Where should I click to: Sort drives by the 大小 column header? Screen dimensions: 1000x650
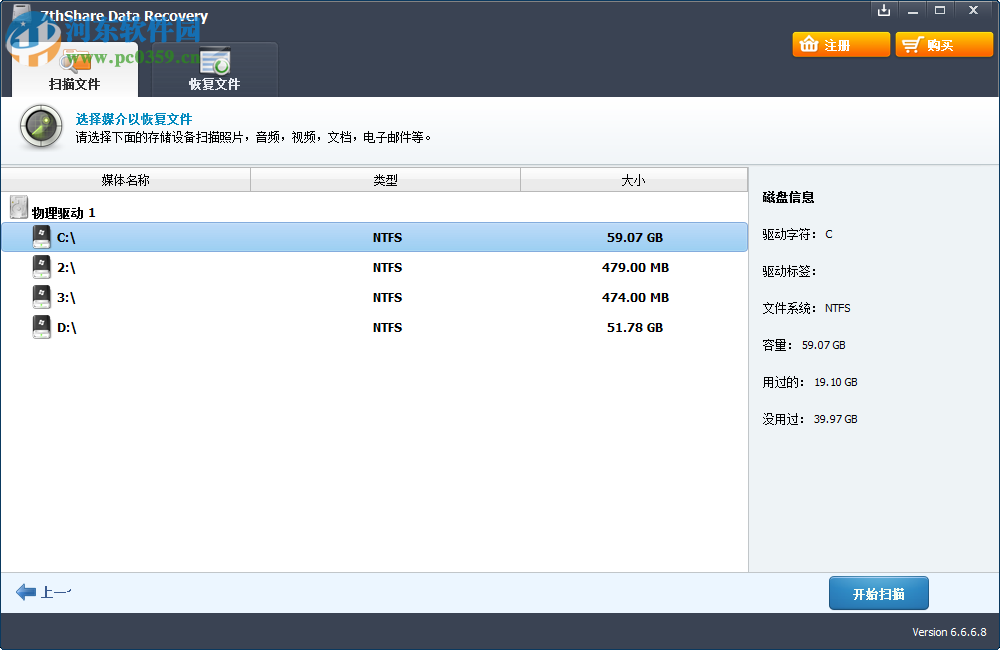click(633, 180)
